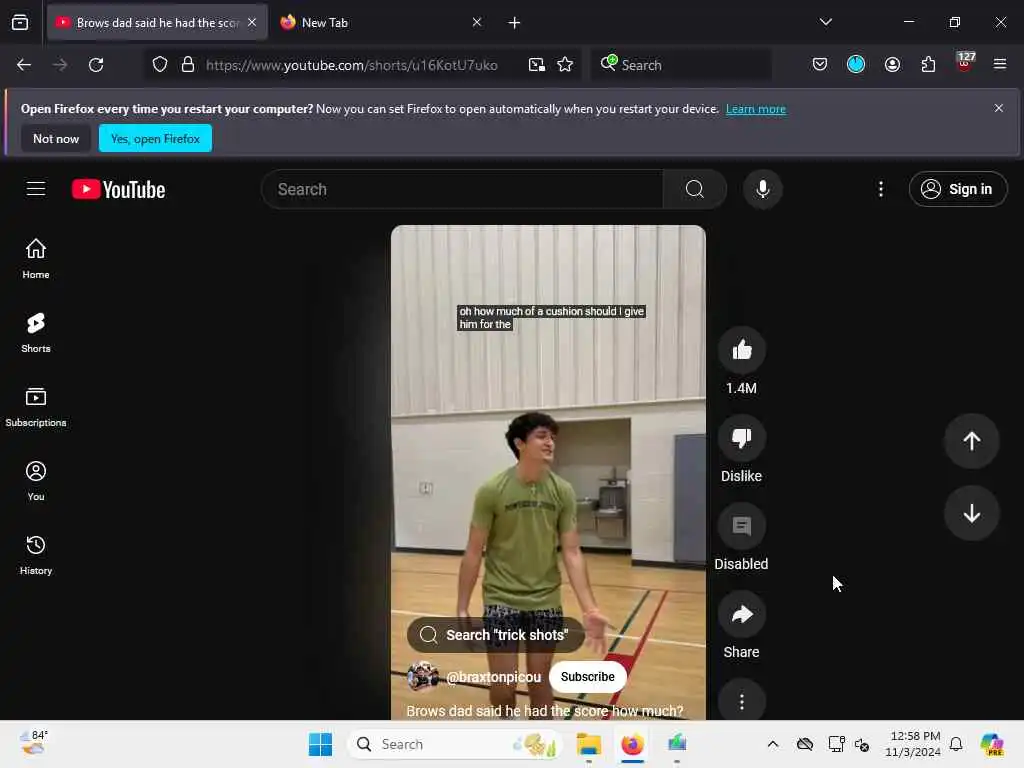
Task: Open notification bell in taskbar
Action: pos(955,744)
